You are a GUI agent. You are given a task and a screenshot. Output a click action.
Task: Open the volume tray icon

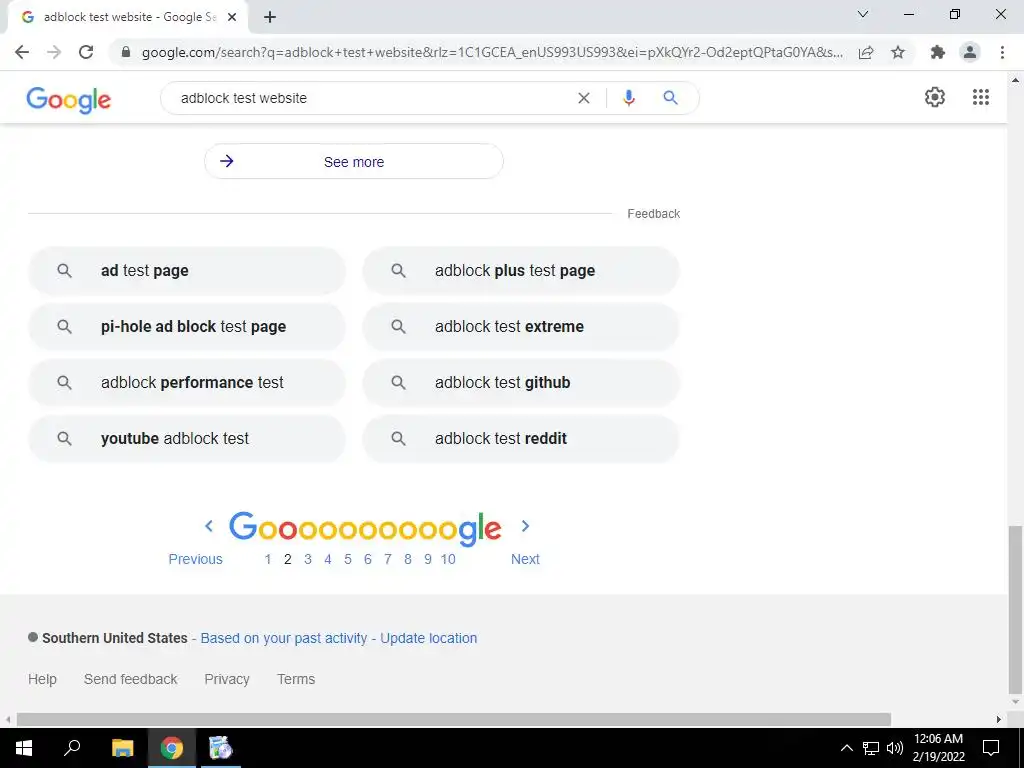click(895, 748)
